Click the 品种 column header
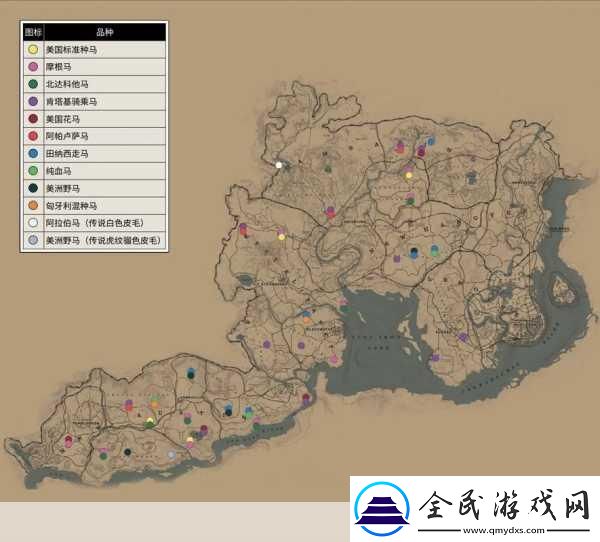Screen dimensions: 600x542 pos(104,32)
